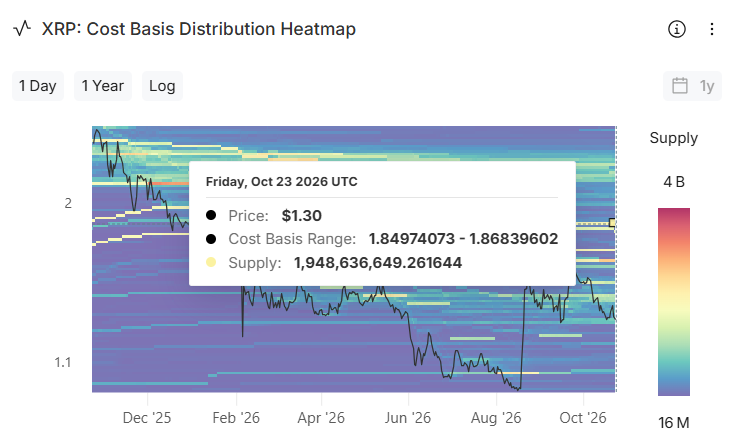The width and height of the screenshot is (737, 442).
Task: Click the "16 M" legend minimum label
Action: [674, 423]
